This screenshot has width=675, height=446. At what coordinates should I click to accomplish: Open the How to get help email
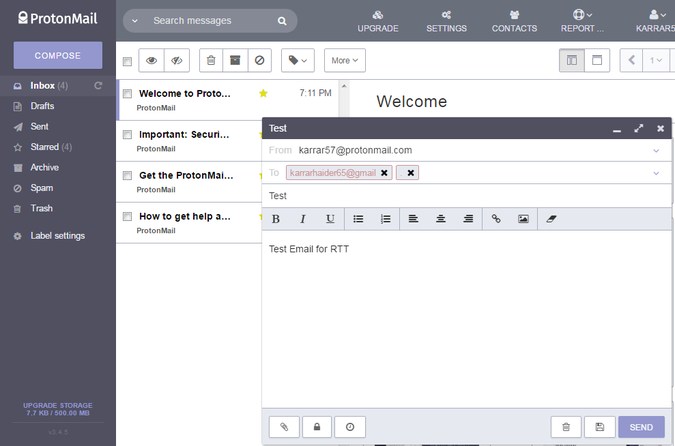coord(189,223)
